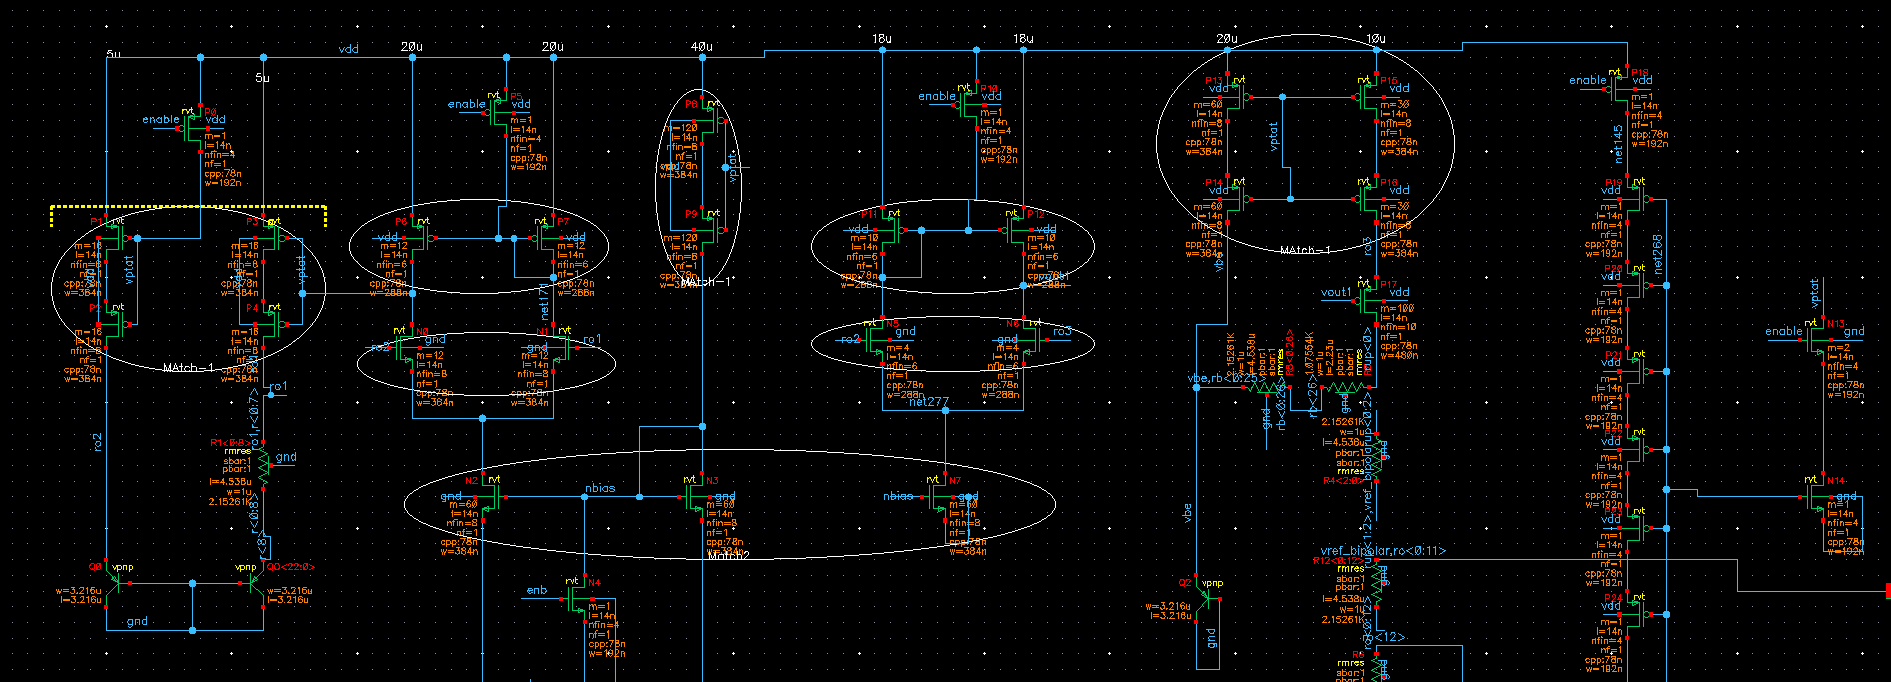Viewport: 1891px width, 682px height.
Task: Select the Q0<22:0> vpnp bipolar transistor
Action: click(x=258, y=584)
